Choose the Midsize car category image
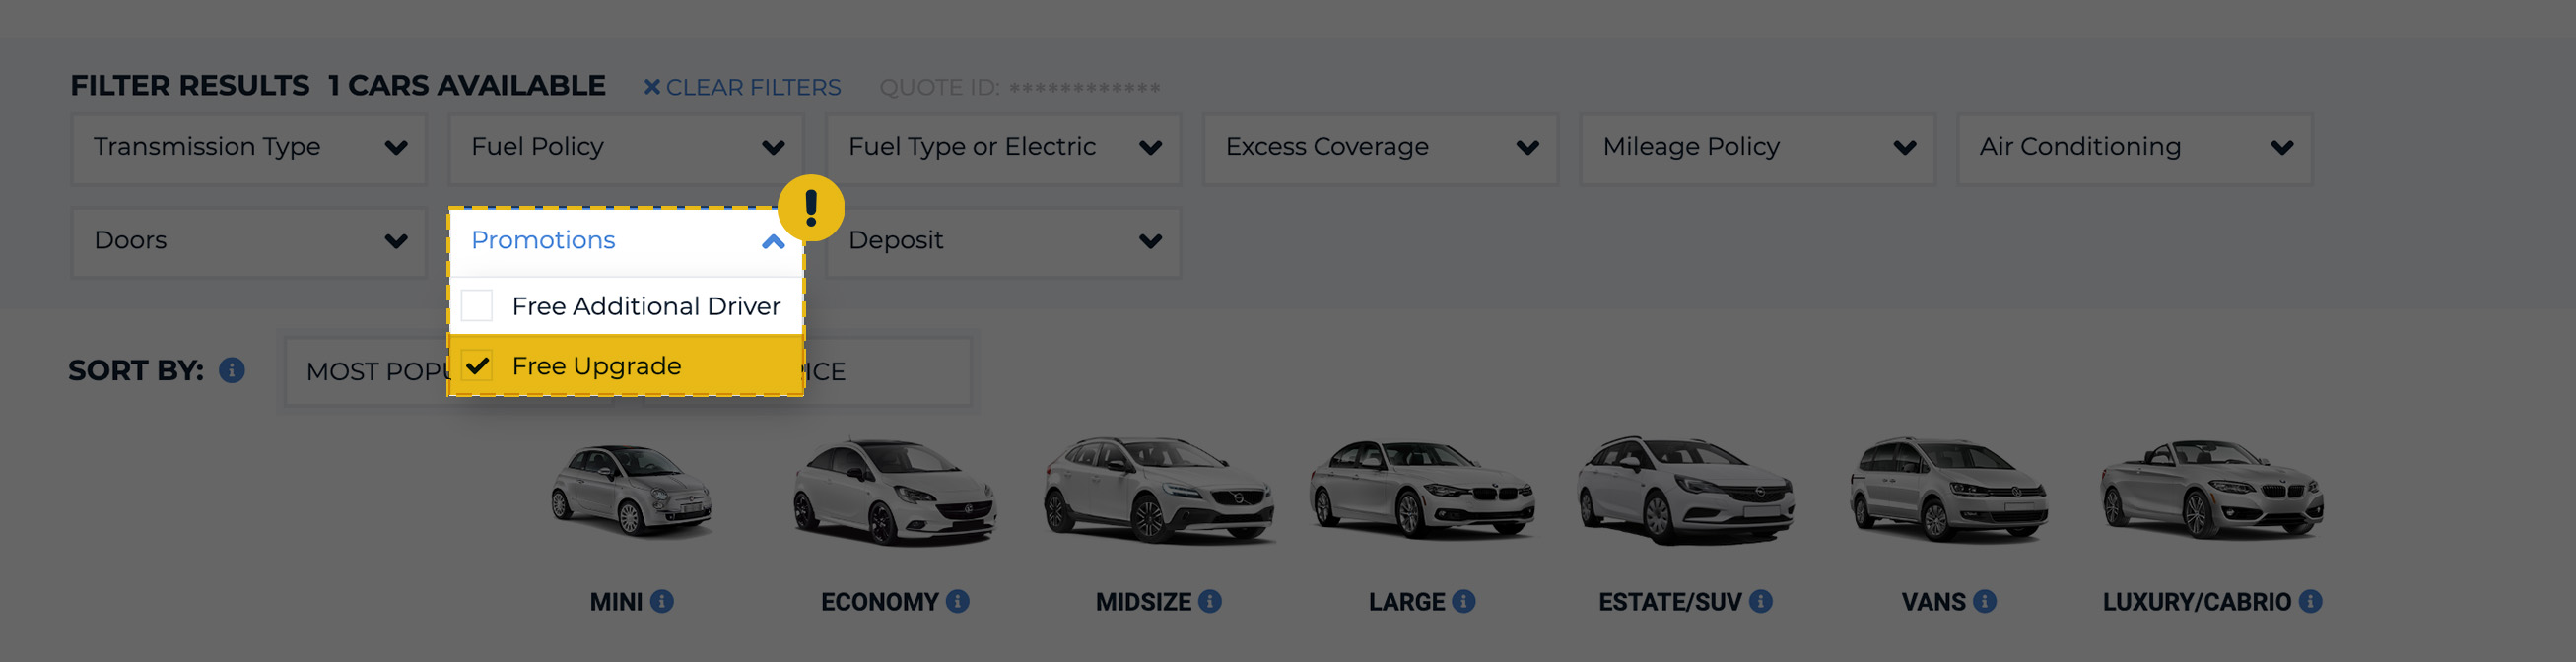 click(x=1158, y=491)
